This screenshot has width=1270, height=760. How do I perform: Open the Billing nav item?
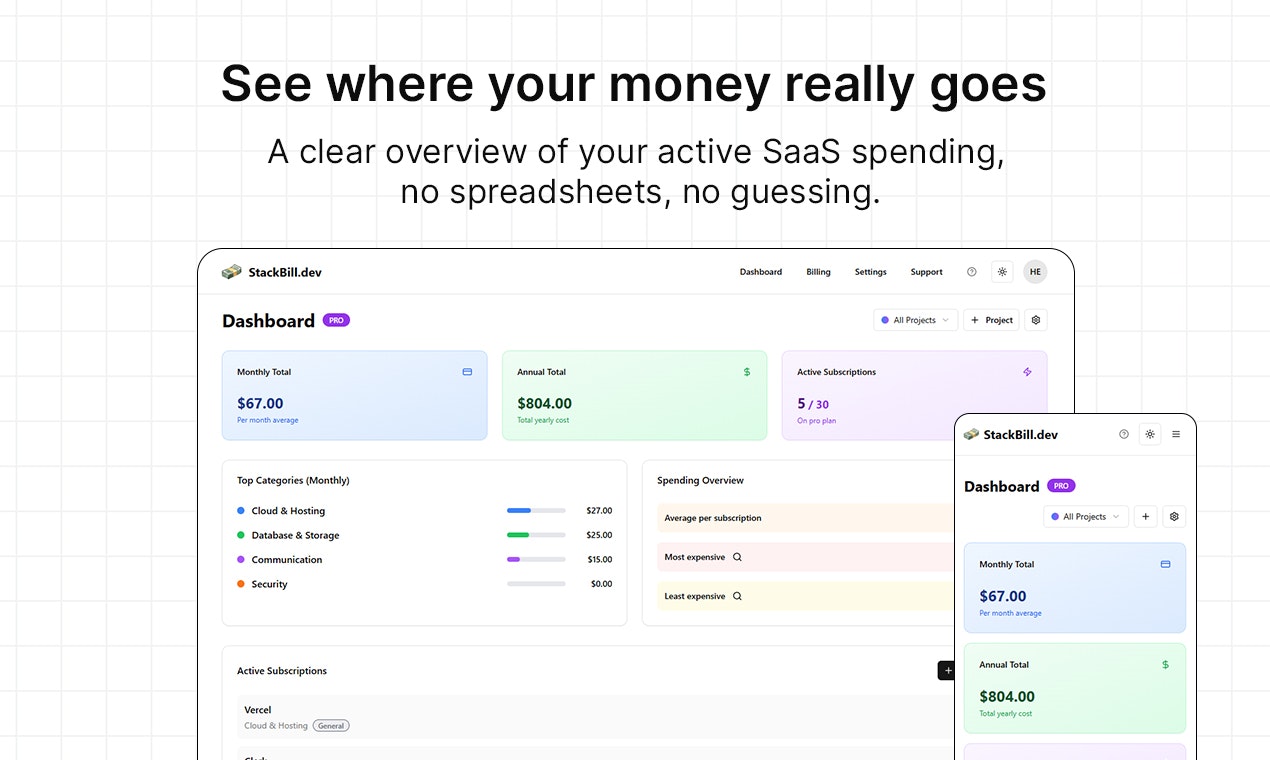click(x=818, y=272)
